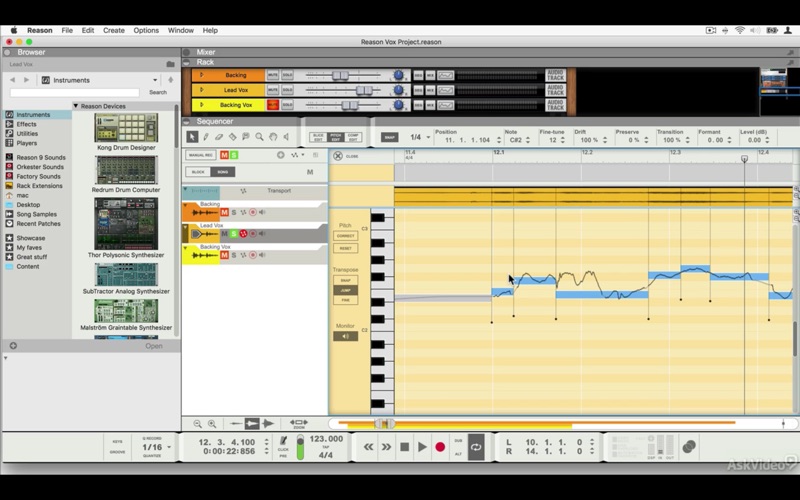Click the rewind transport button
Viewport: 800px width, 500px height.
(368, 447)
